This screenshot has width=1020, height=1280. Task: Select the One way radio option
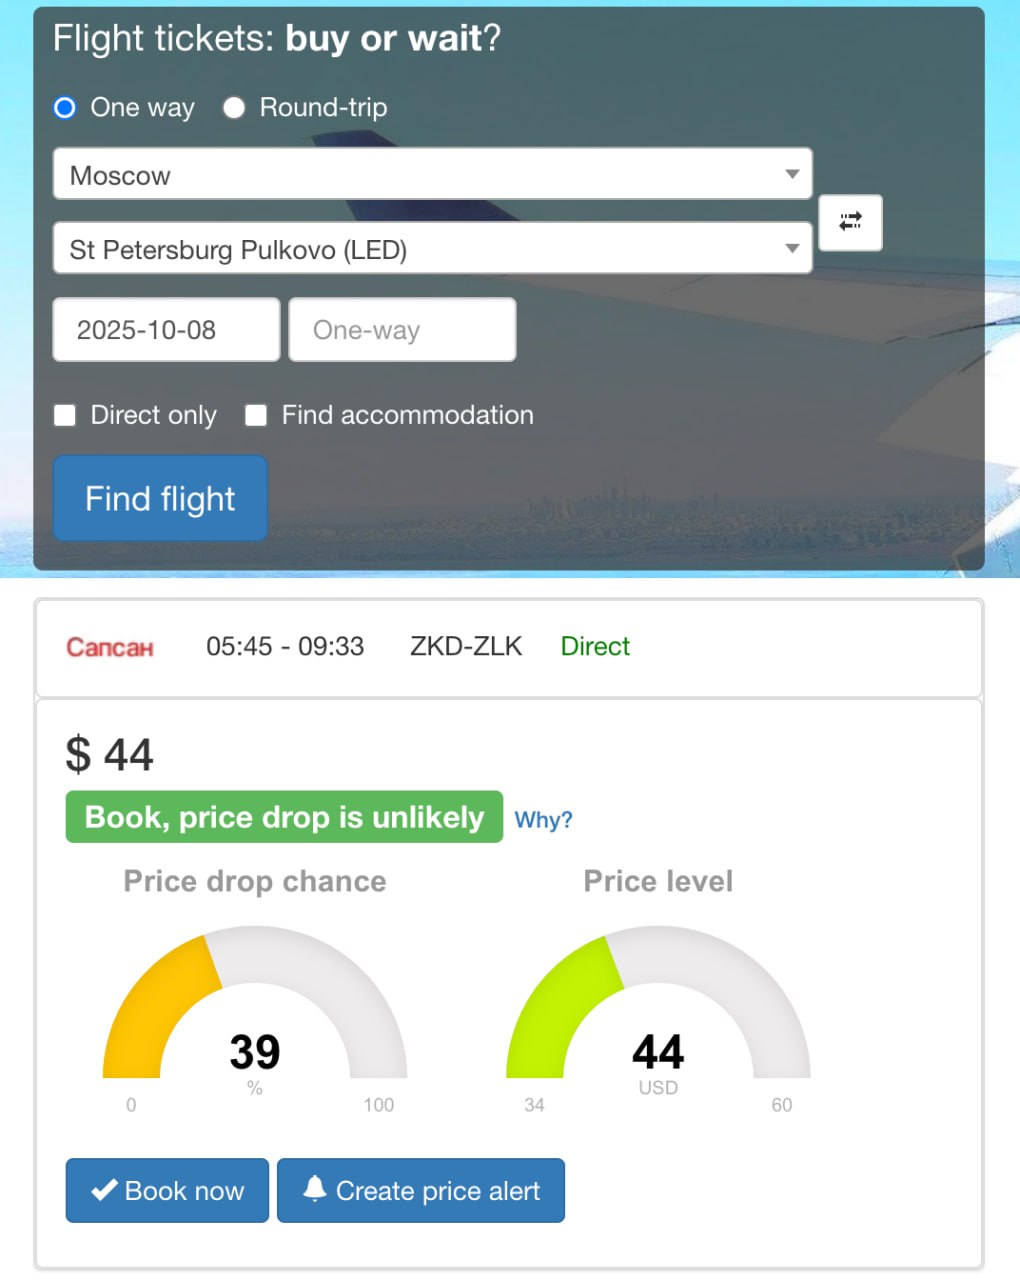(65, 108)
